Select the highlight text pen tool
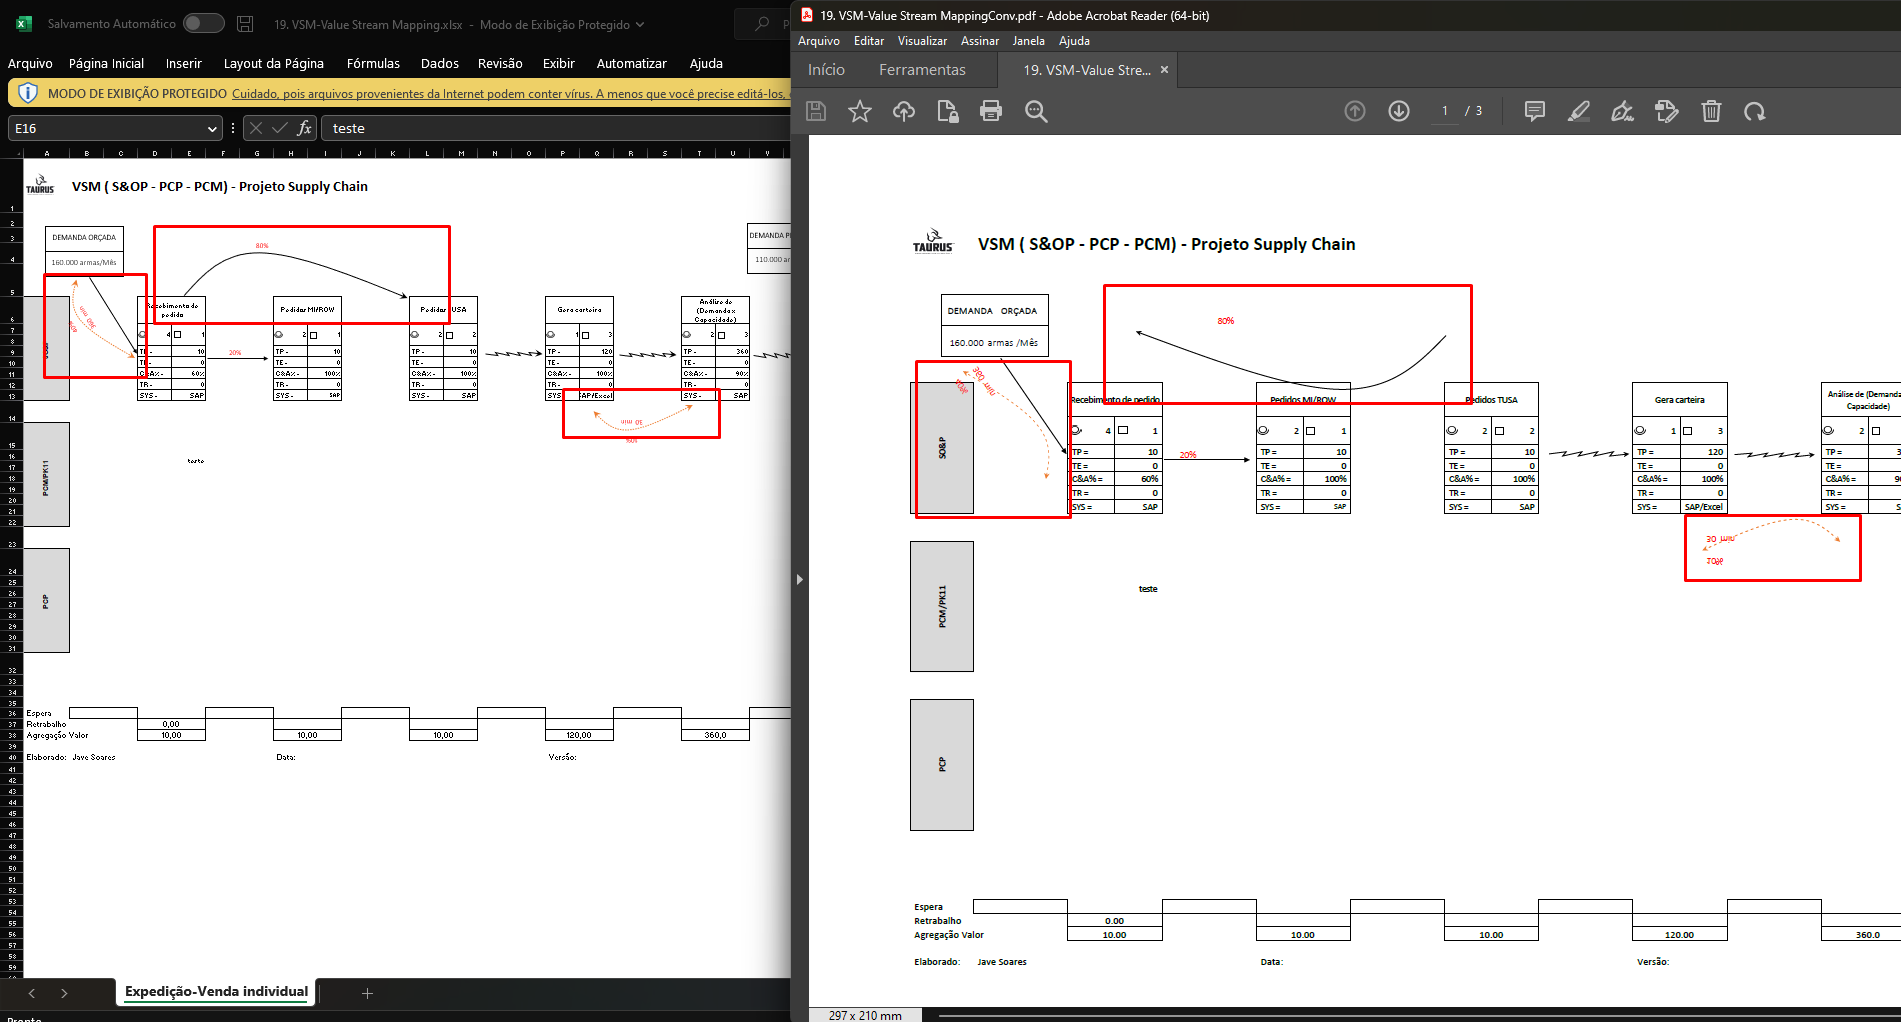The height and width of the screenshot is (1022, 1901). [x=1579, y=111]
